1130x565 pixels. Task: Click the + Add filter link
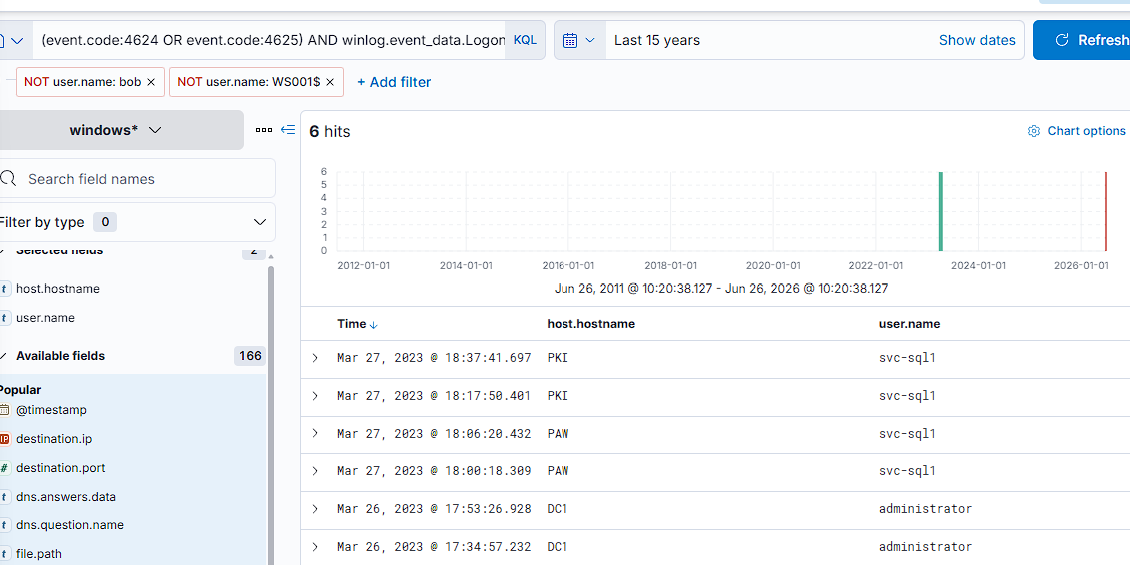(x=394, y=82)
